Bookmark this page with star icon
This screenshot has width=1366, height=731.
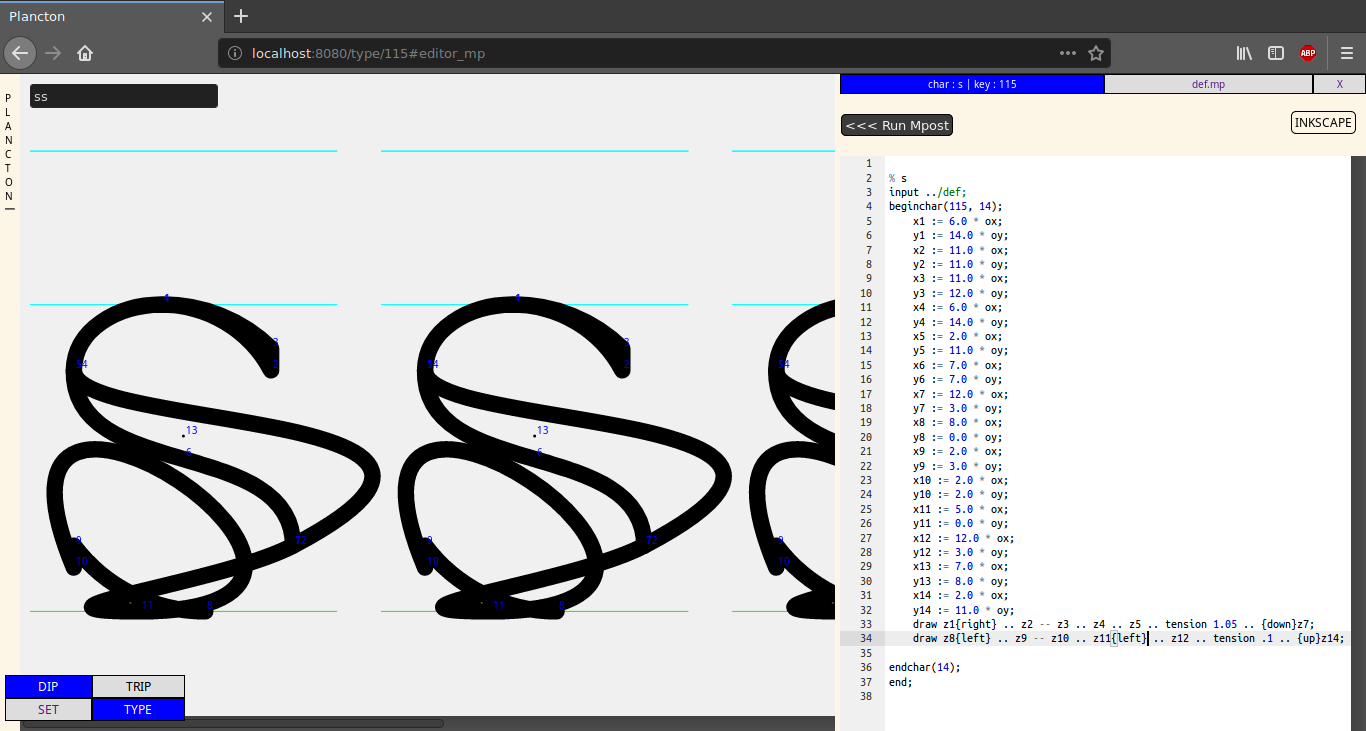[x=1096, y=53]
